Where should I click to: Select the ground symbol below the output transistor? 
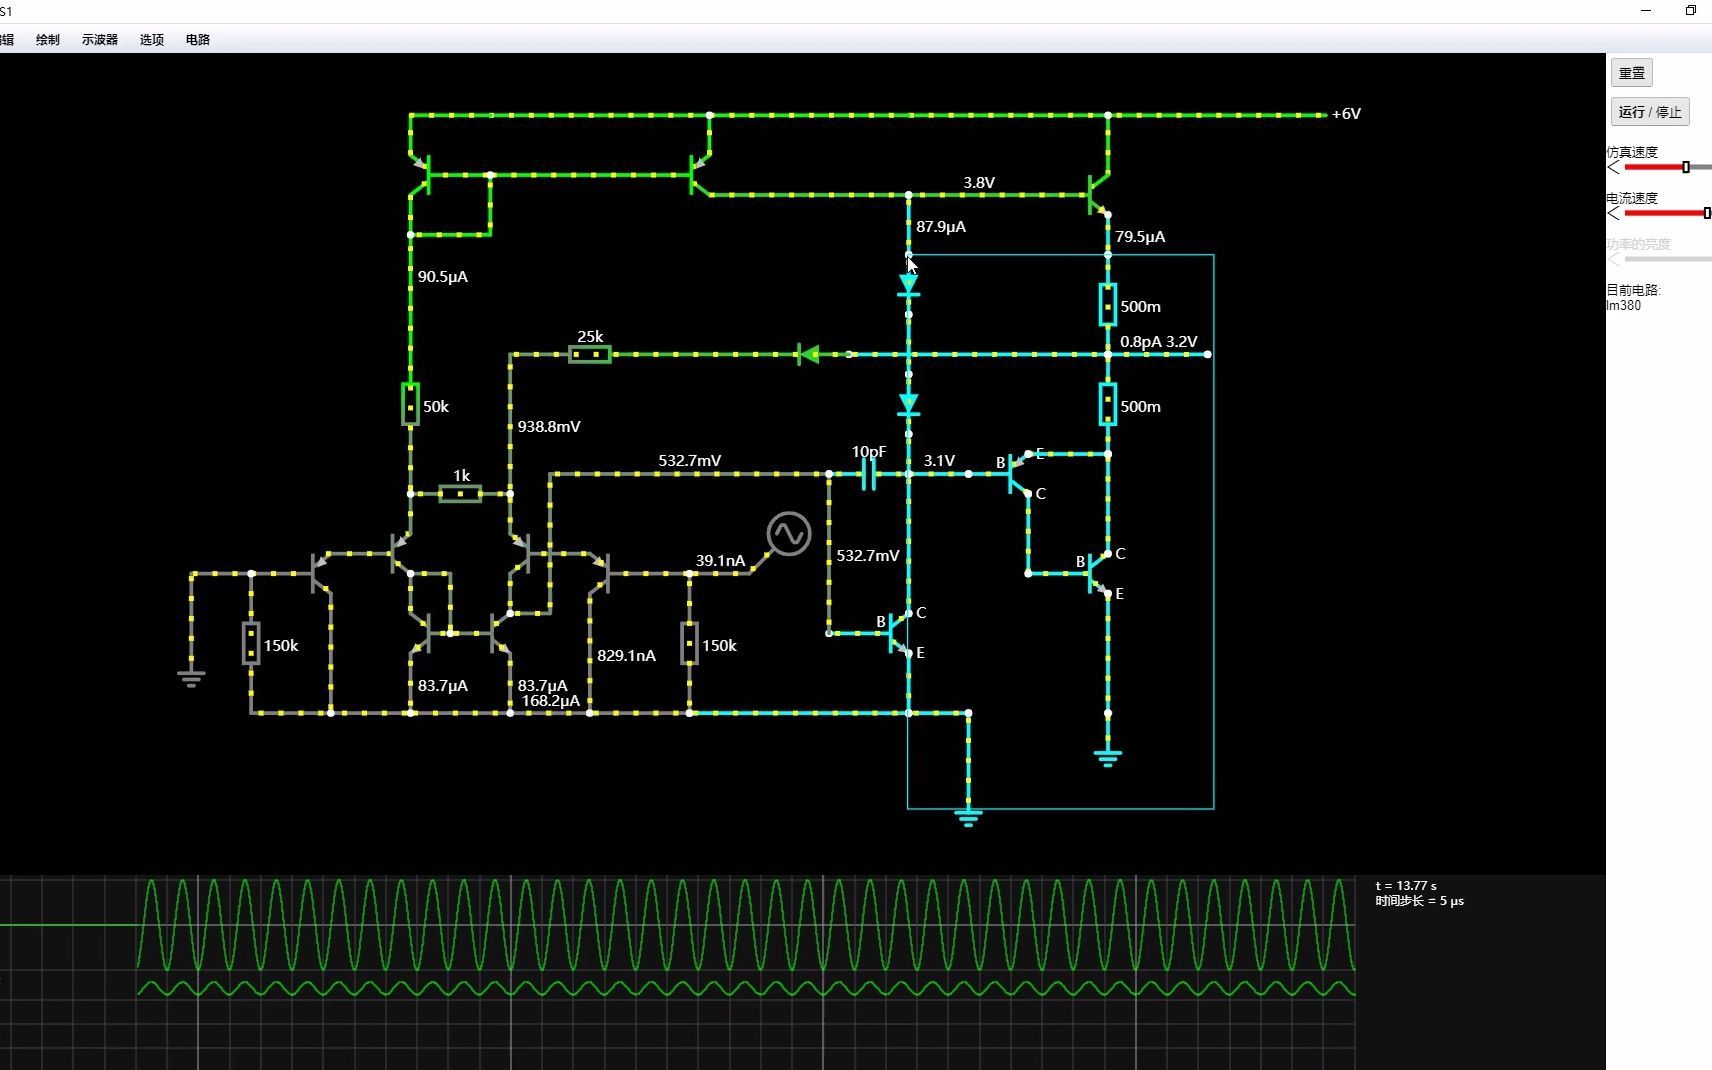pyautogui.click(x=1108, y=758)
